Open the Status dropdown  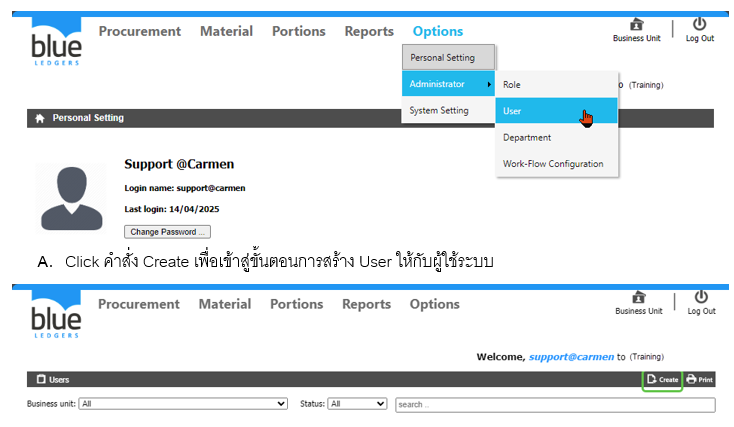[x=357, y=404]
